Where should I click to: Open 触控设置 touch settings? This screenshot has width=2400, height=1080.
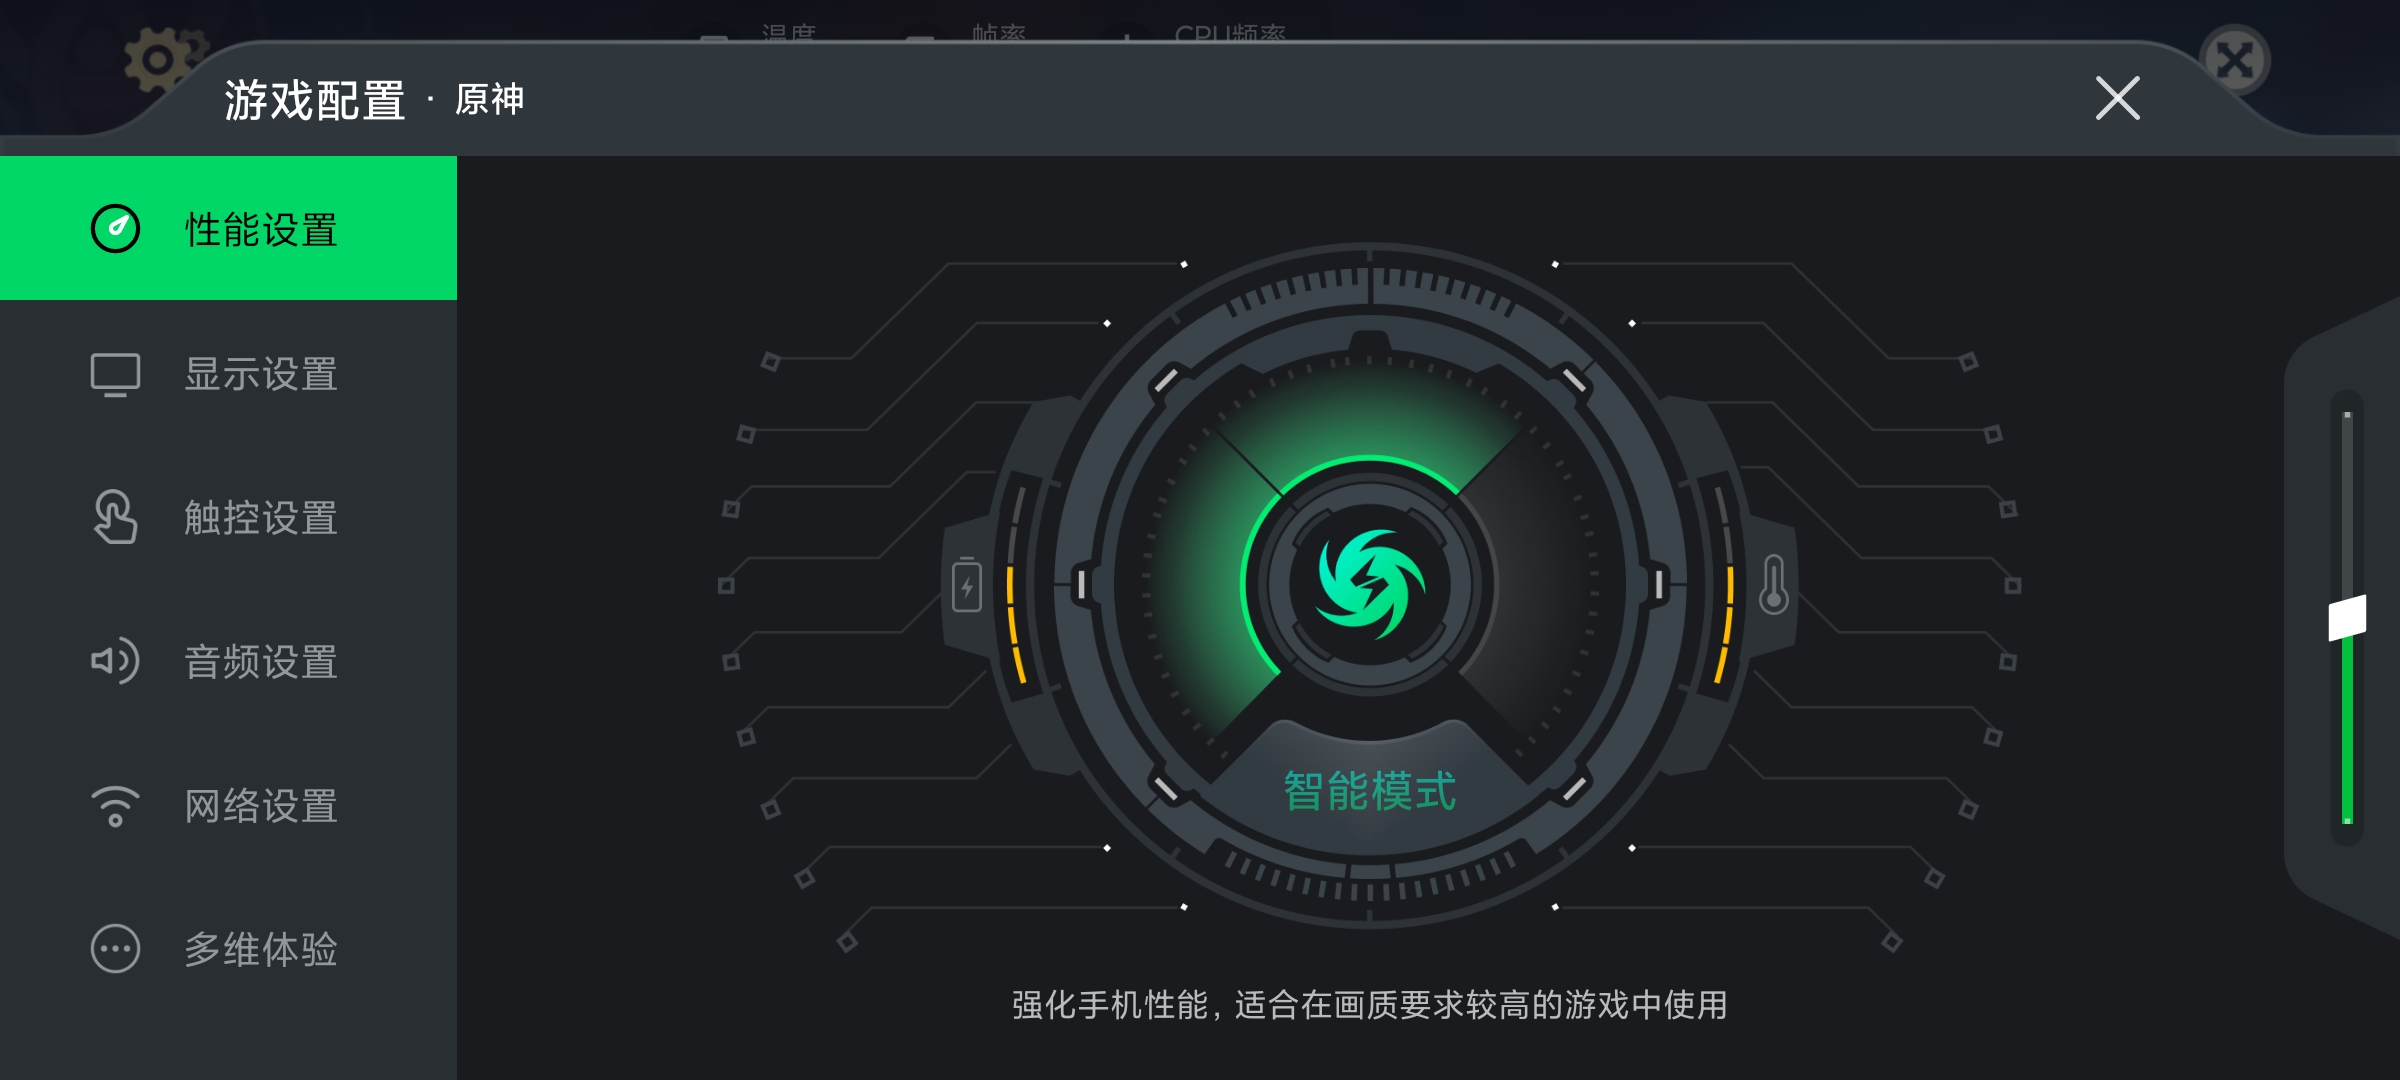coord(228,517)
